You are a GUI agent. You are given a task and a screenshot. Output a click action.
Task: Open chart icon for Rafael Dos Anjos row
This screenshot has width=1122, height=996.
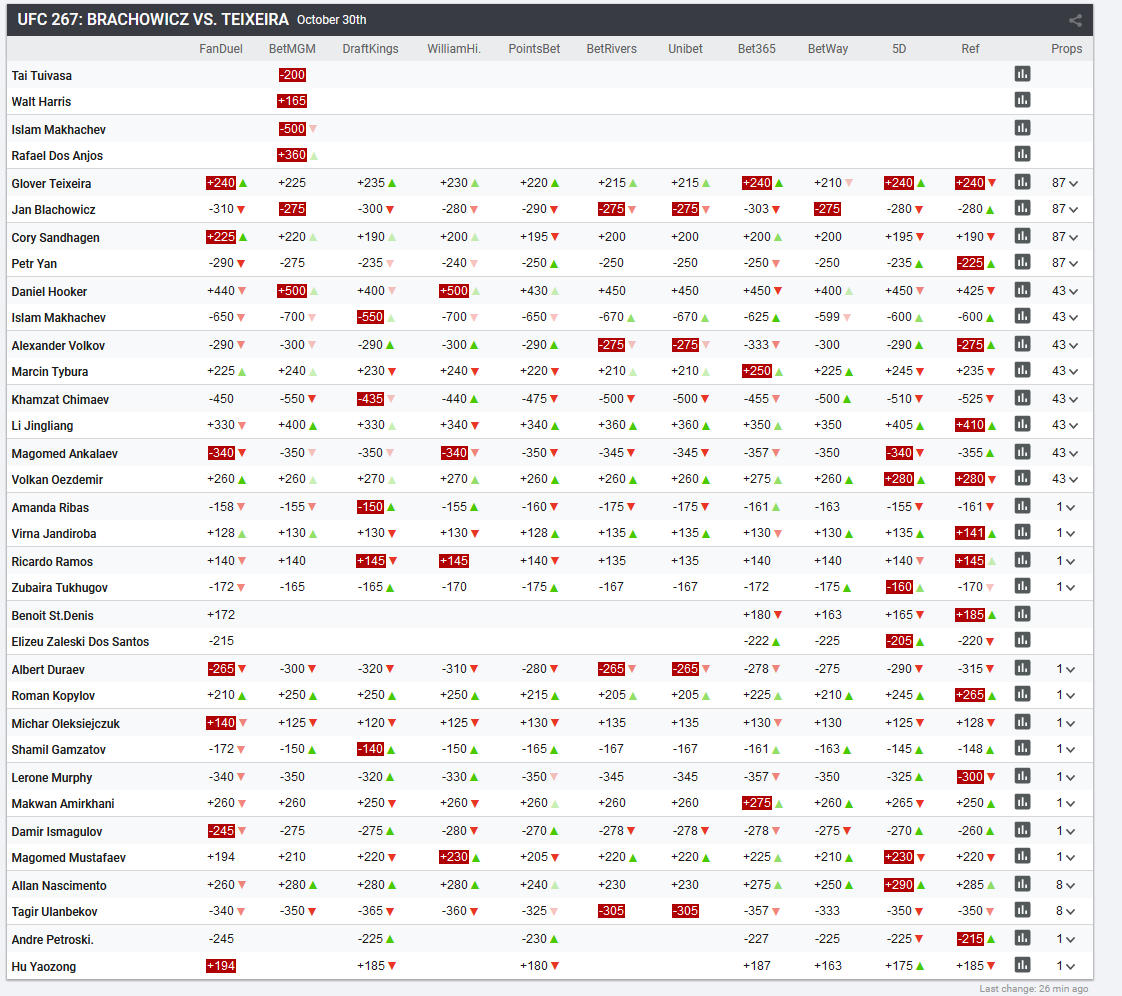coord(1023,154)
